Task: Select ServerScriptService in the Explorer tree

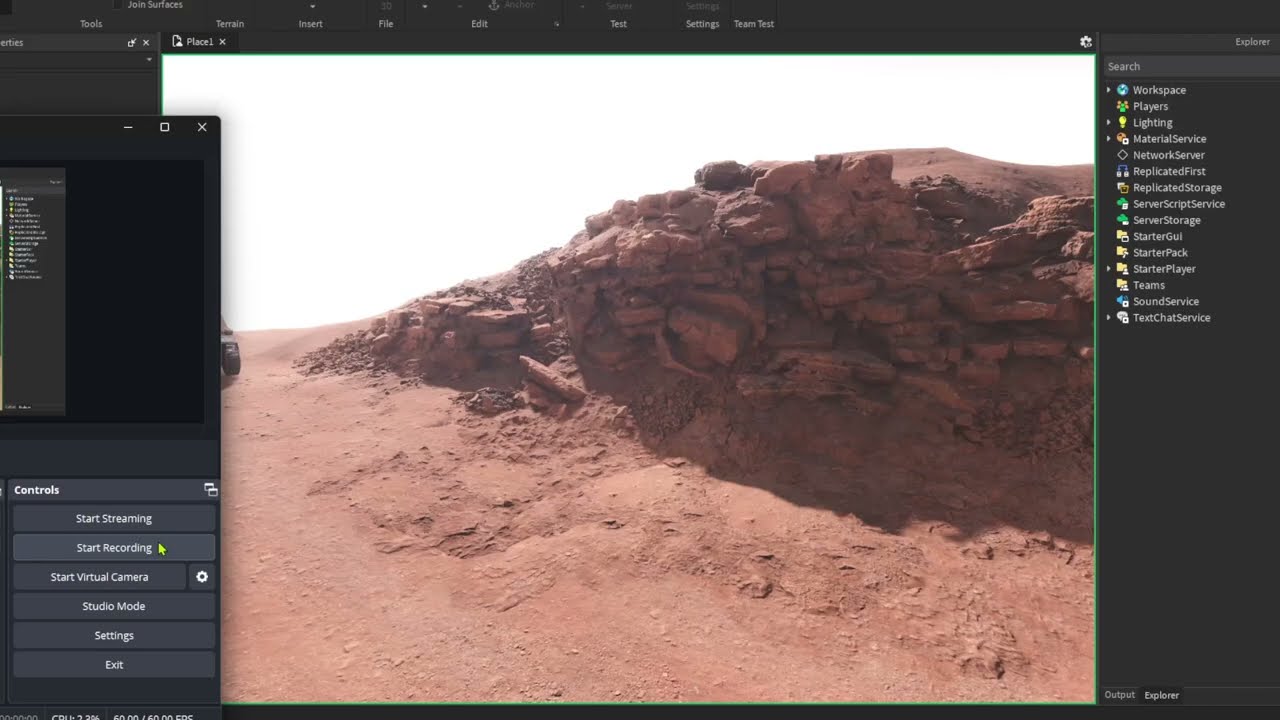Action: tap(1179, 204)
